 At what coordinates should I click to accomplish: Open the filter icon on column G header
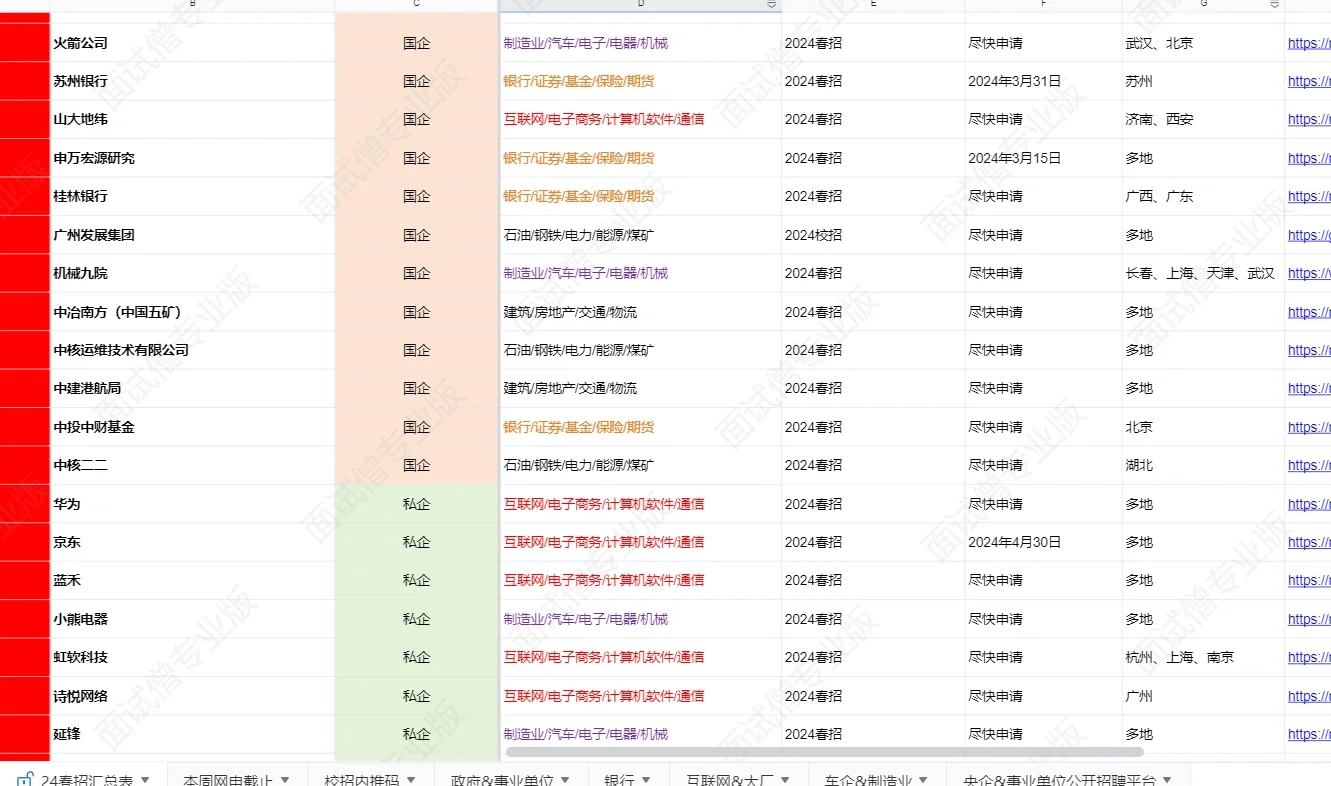tap(1274, 5)
